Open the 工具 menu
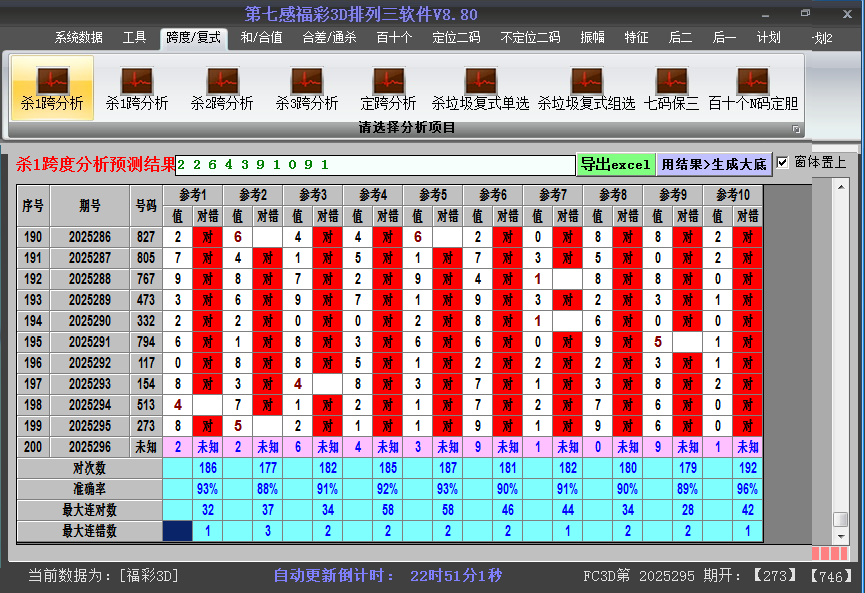Screen dimensions: 865x593 (135, 36)
